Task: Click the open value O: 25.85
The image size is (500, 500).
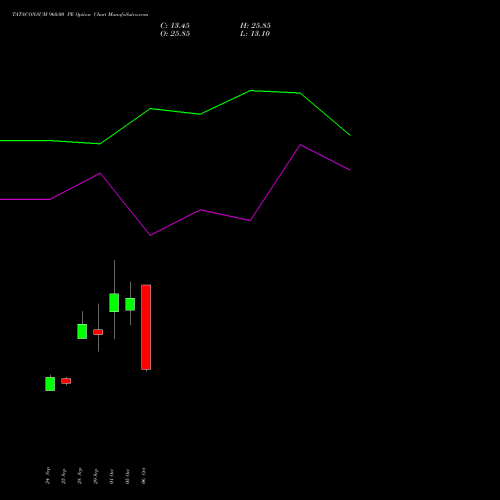Action: tap(175, 34)
